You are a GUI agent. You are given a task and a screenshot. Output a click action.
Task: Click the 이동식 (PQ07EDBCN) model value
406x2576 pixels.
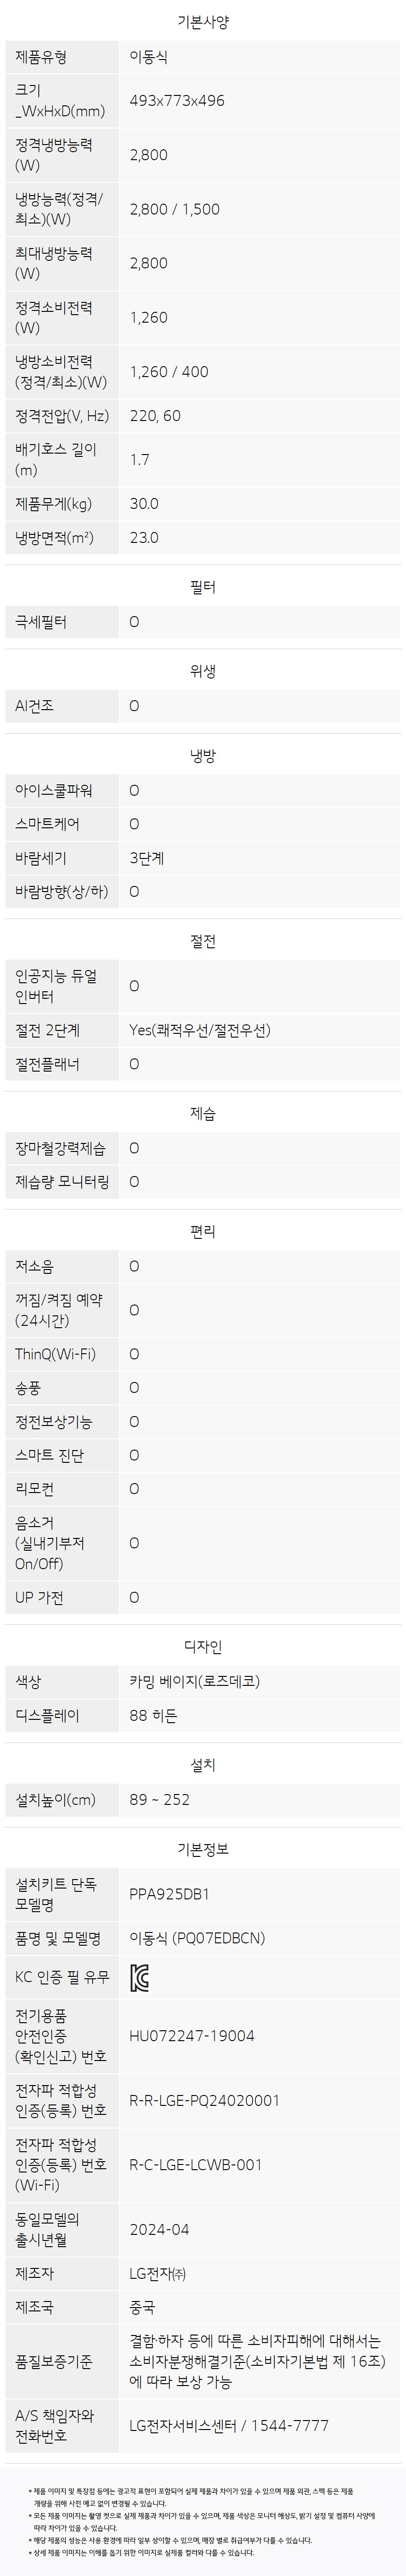(198, 1938)
